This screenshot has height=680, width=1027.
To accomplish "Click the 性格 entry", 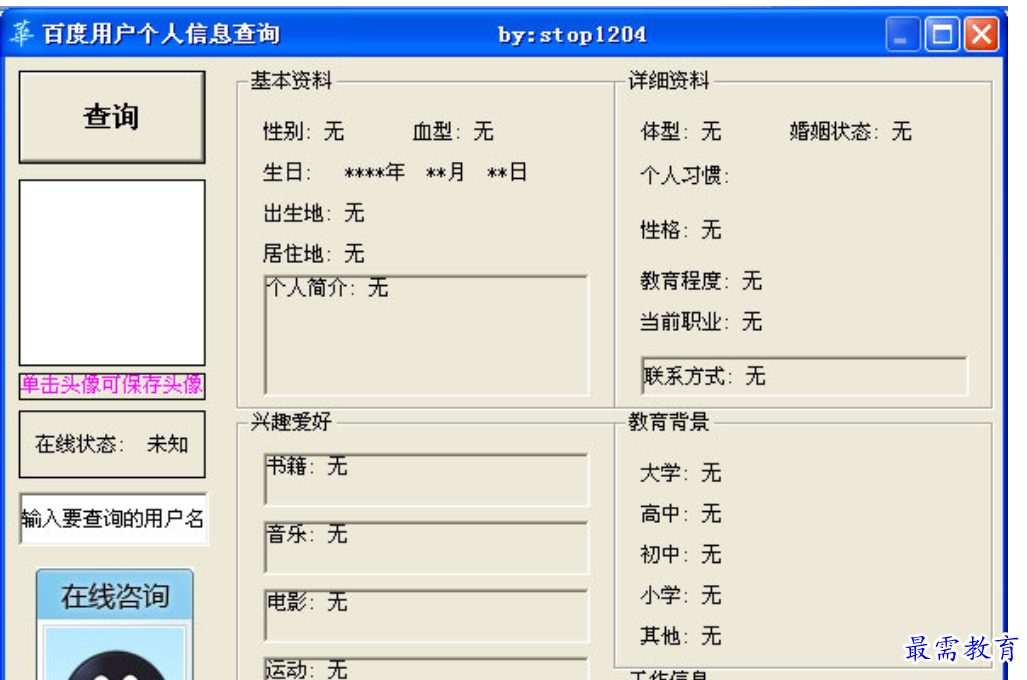I will [x=681, y=230].
